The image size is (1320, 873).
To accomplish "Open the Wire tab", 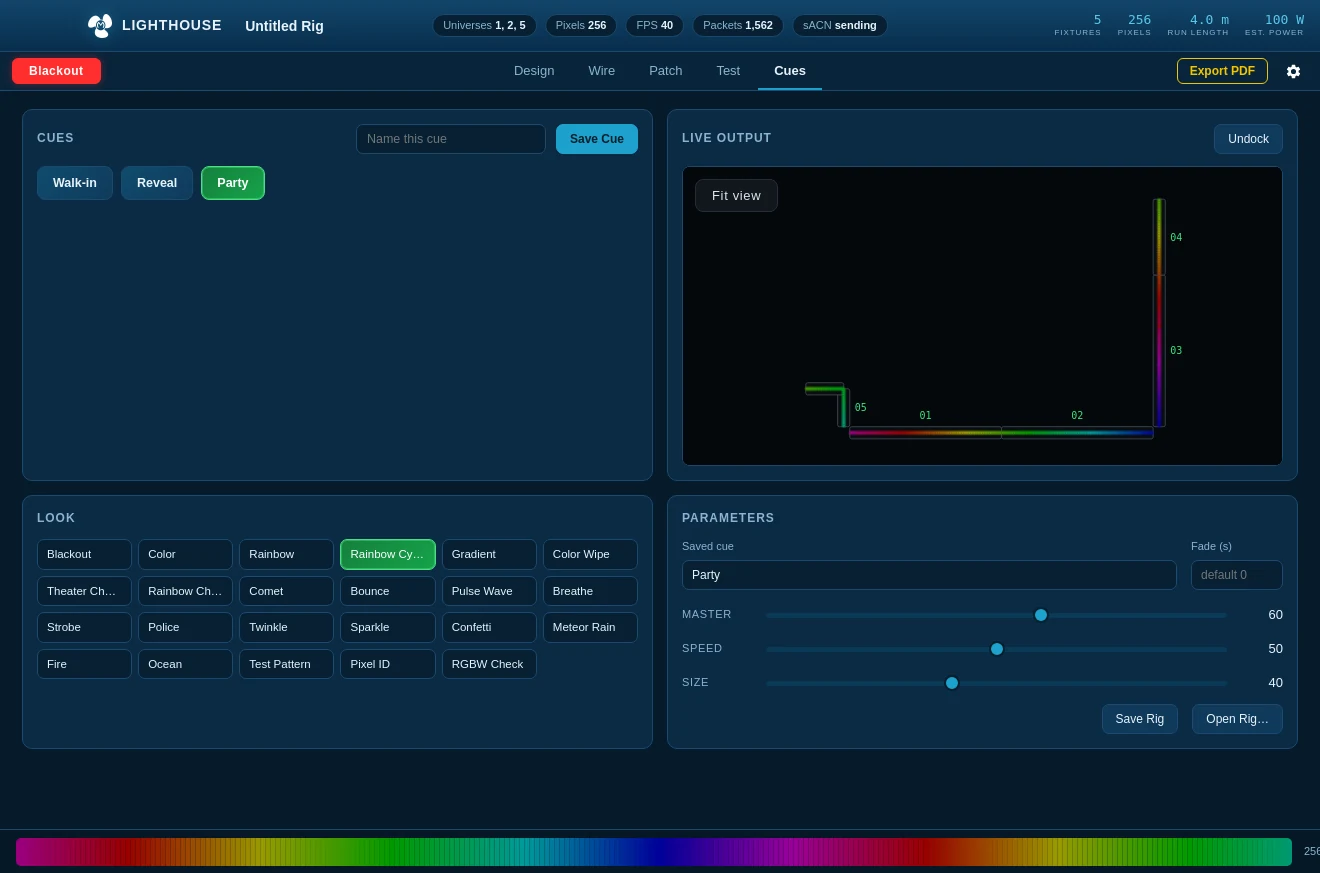I will (x=602, y=71).
